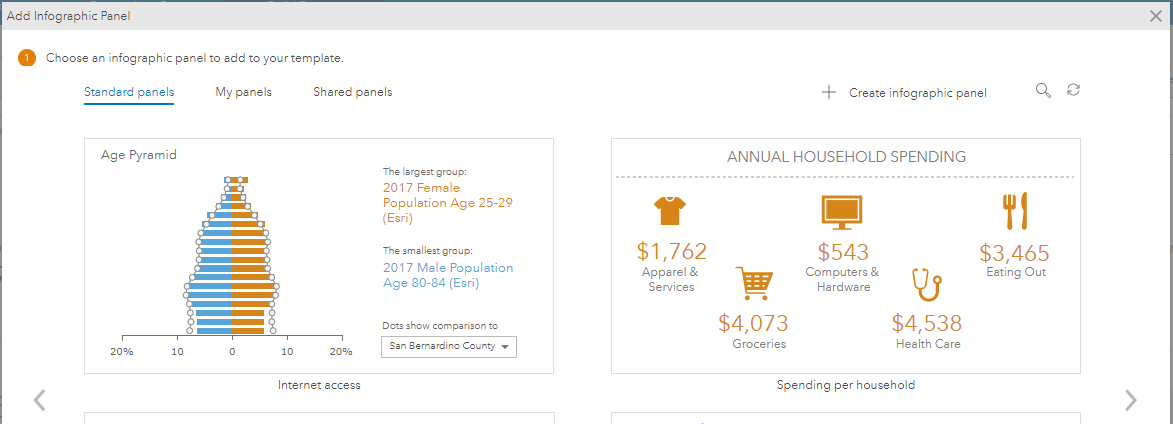1173x424 pixels.
Task: Click the refresh panels icon
Action: (1073, 90)
